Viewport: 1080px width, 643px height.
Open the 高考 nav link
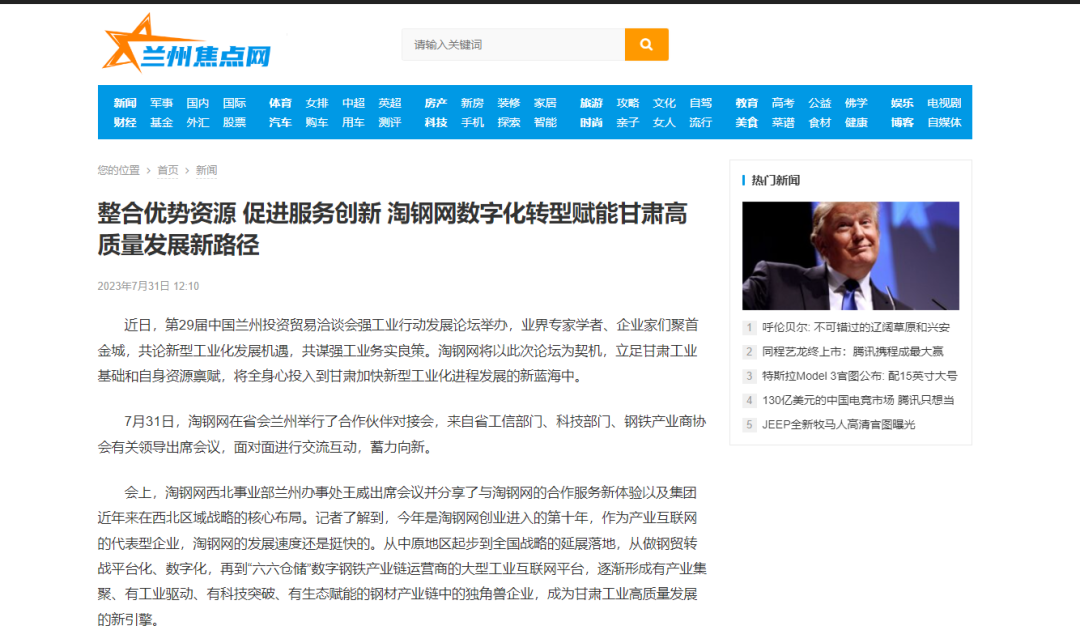tap(783, 103)
